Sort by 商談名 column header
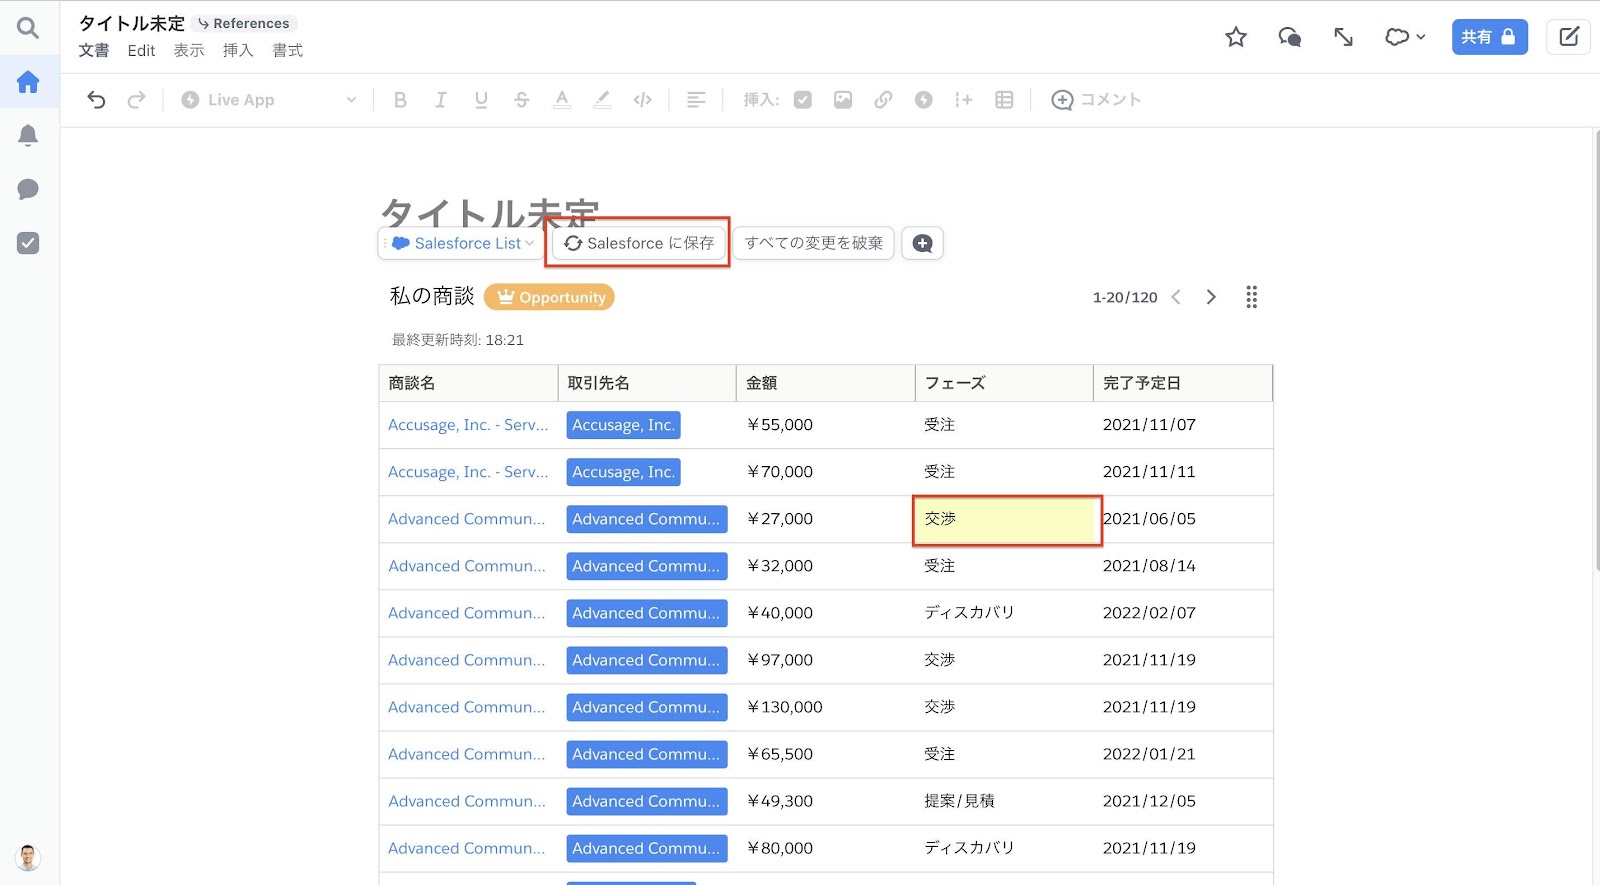Viewport: 1600px width, 885px height. pos(468,383)
